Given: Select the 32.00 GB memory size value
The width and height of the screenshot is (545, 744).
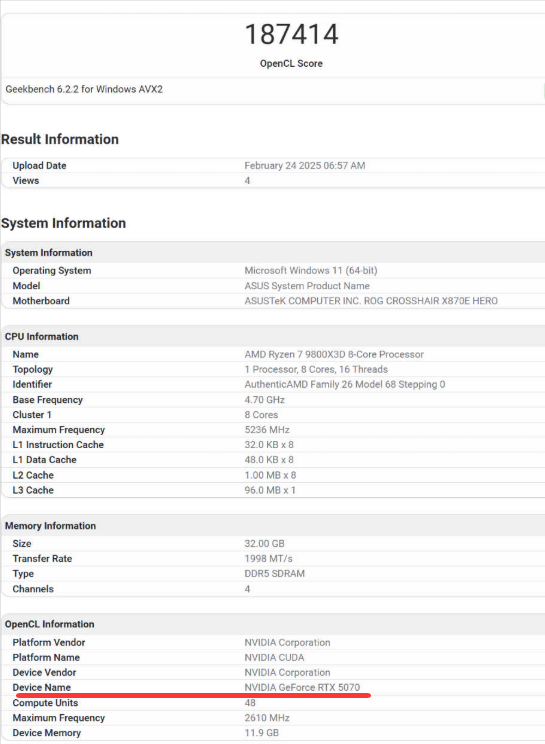Looking at the screenshot, I should (265, 544).
